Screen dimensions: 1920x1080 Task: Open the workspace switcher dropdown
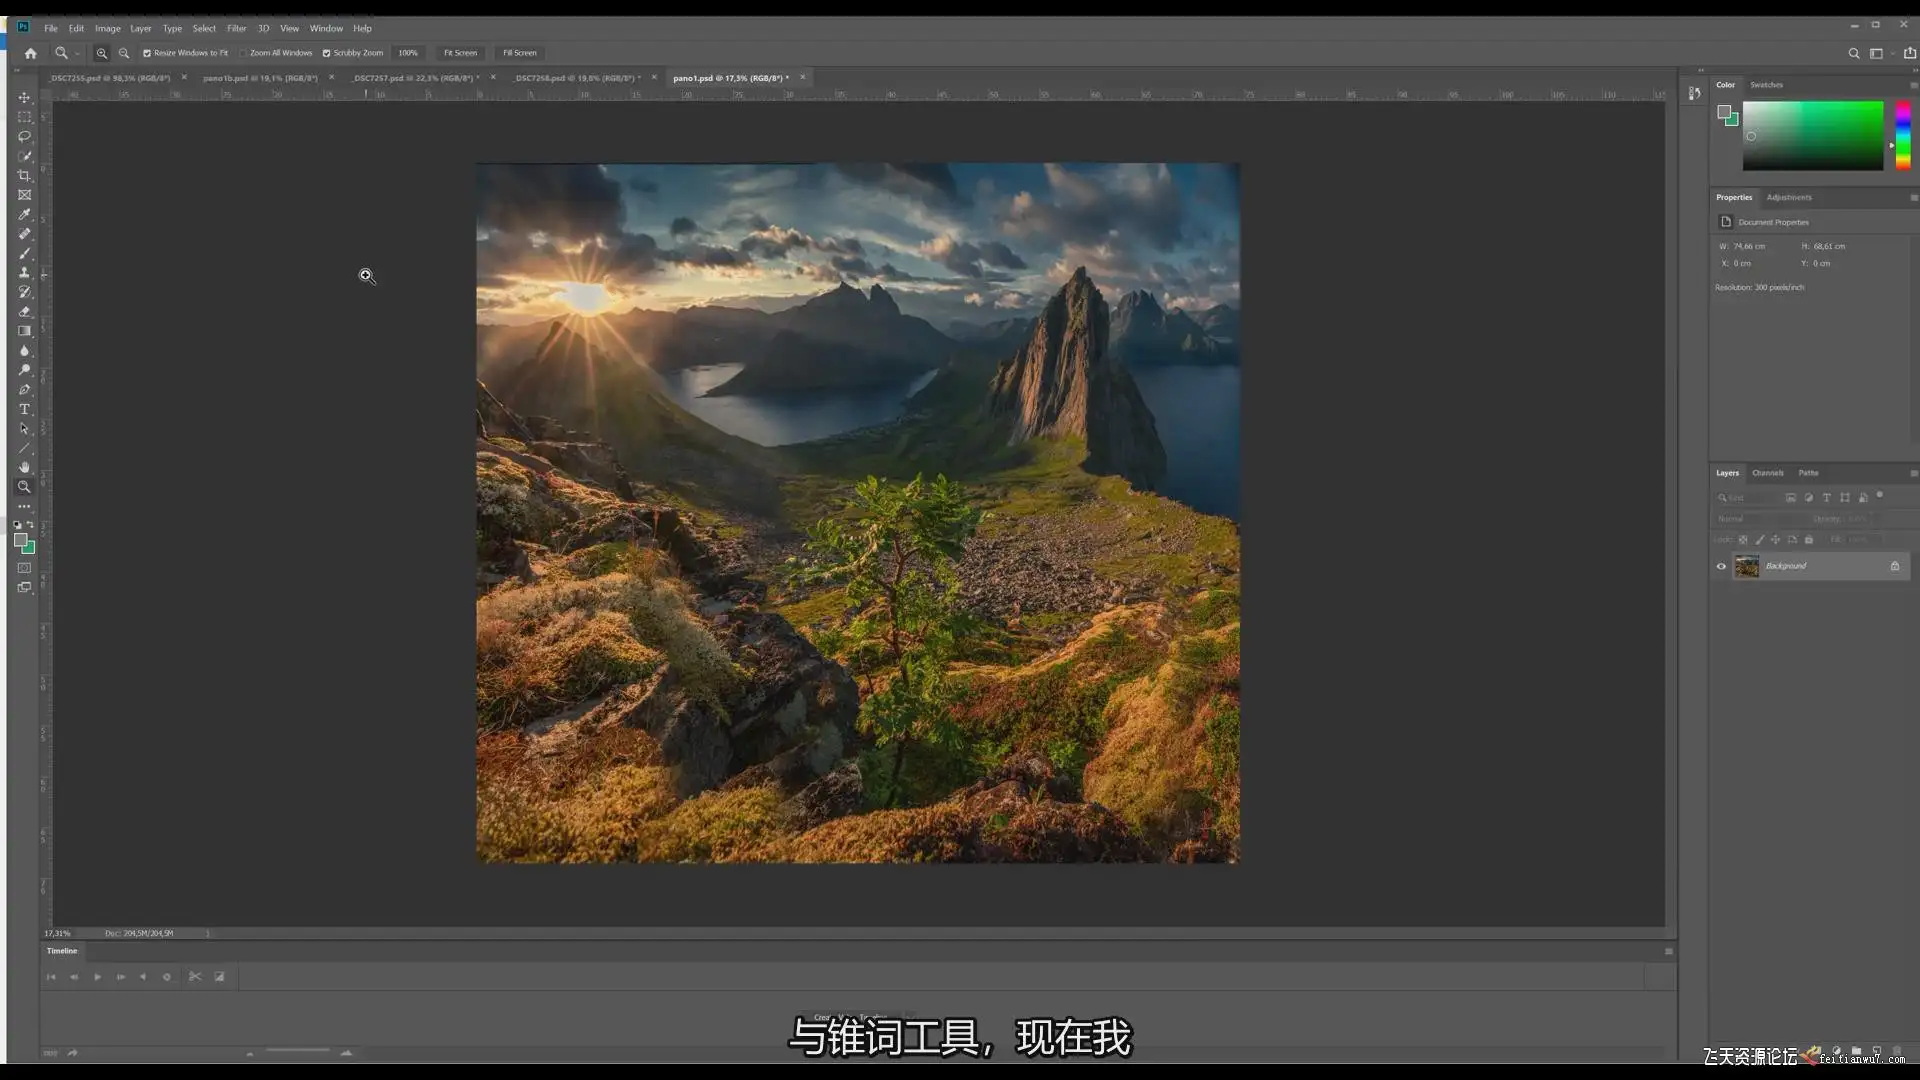click(x=1880, y=53)
